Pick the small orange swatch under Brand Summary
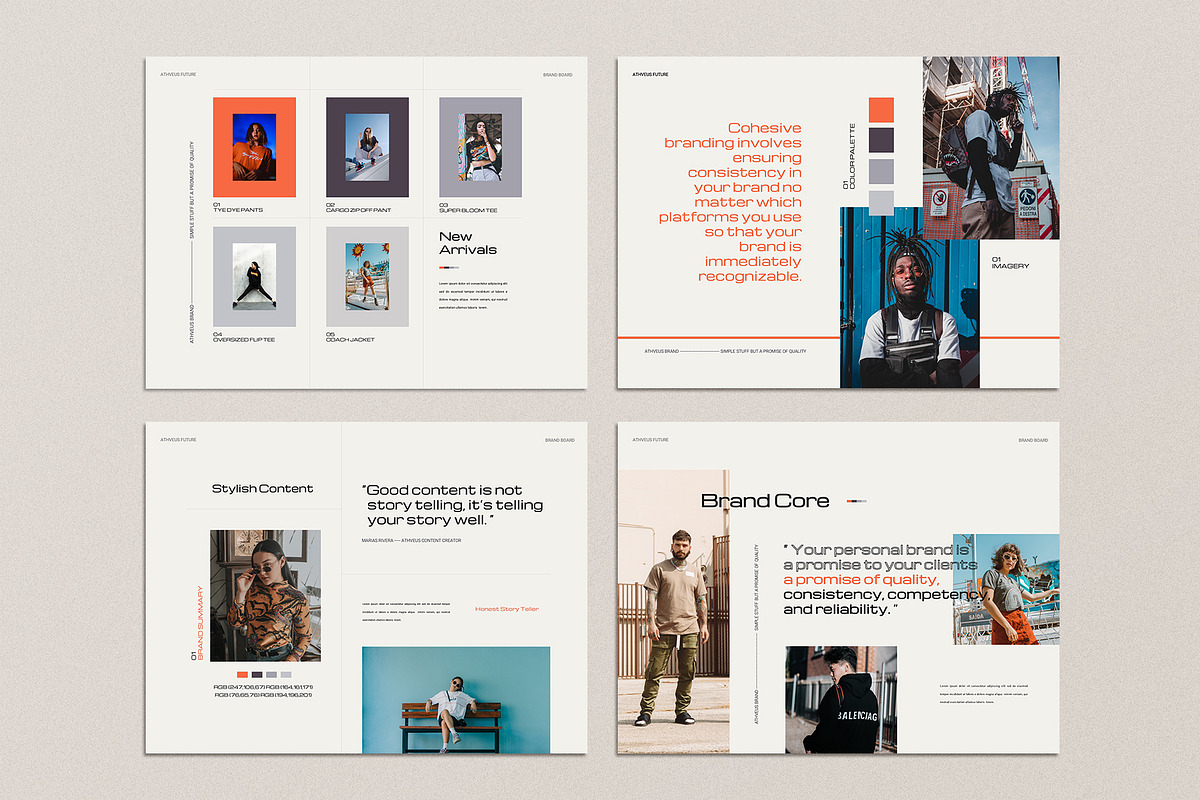Image resolution: width=1200 pixels, height=800 pixels. tap(243, 675)
